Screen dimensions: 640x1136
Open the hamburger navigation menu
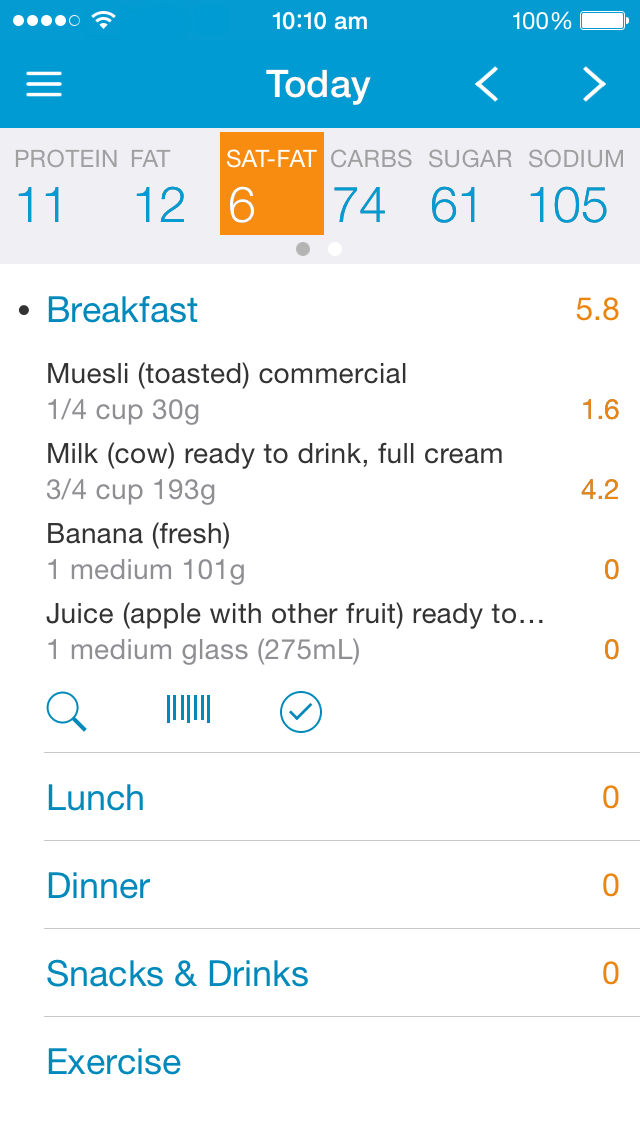(44, 84)
